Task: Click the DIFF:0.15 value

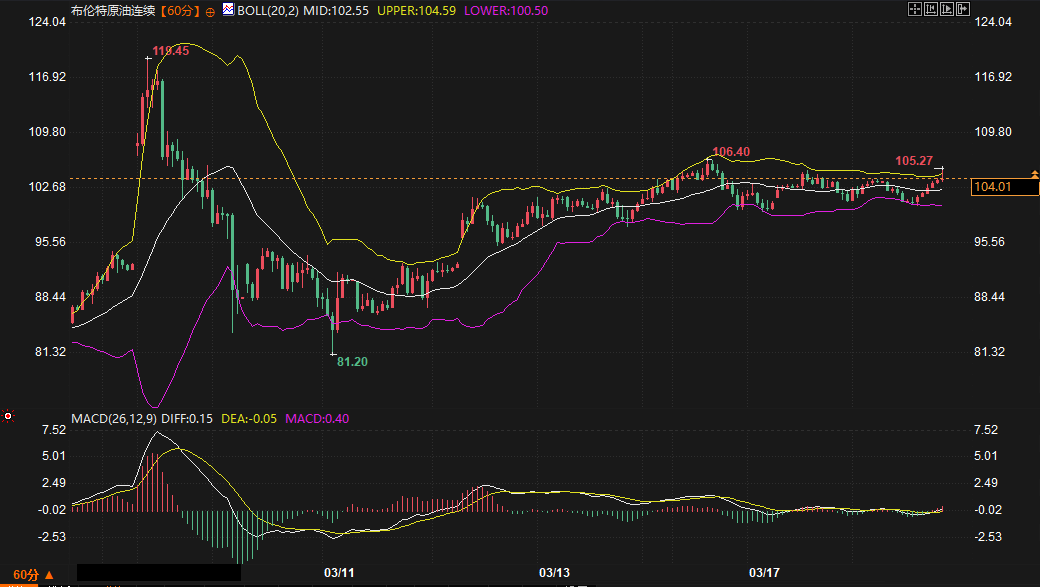Action: 187,419
